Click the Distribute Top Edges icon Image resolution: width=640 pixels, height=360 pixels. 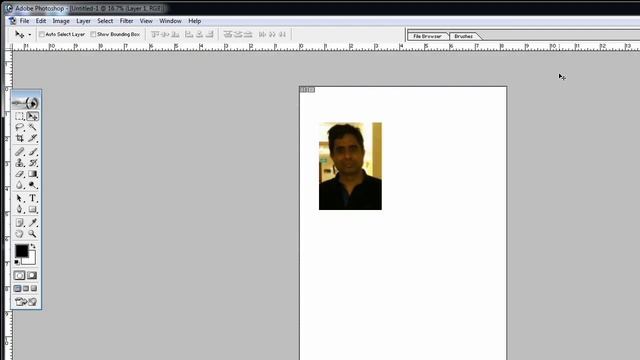pyautogui.click(x=228, y=35)
